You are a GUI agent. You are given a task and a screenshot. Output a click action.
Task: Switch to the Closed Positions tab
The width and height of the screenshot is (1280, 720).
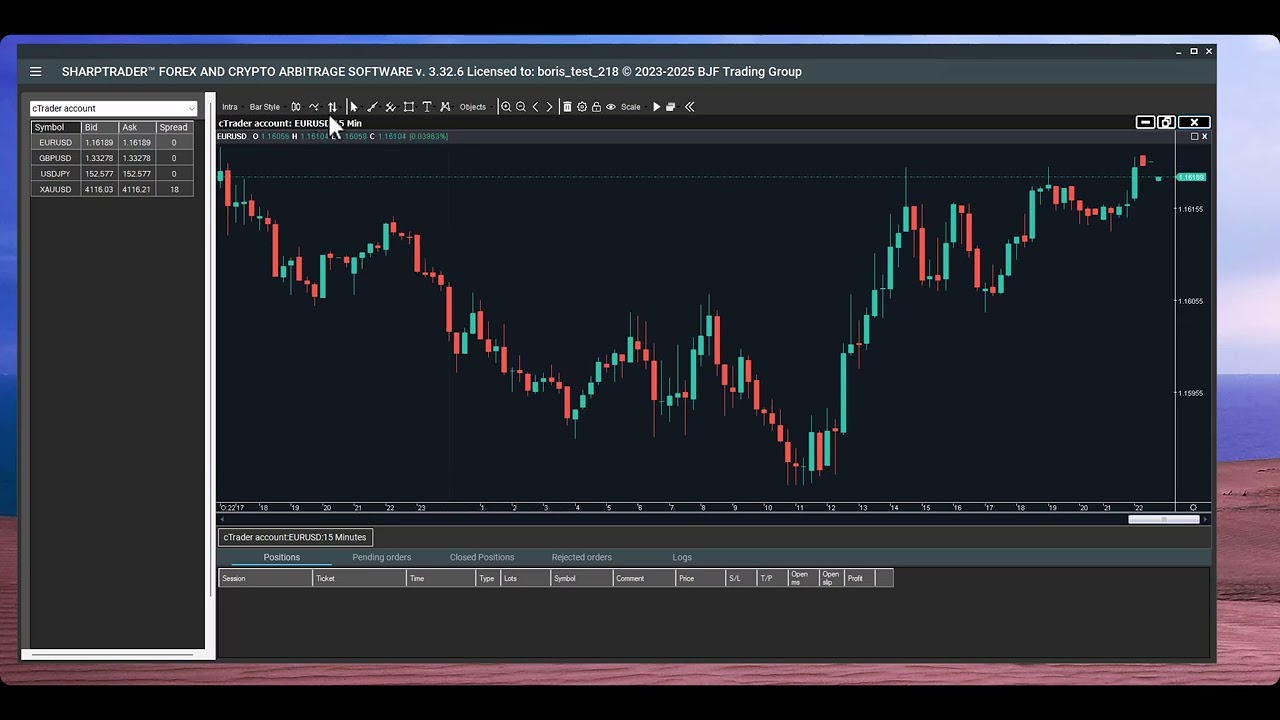(482, 557)
